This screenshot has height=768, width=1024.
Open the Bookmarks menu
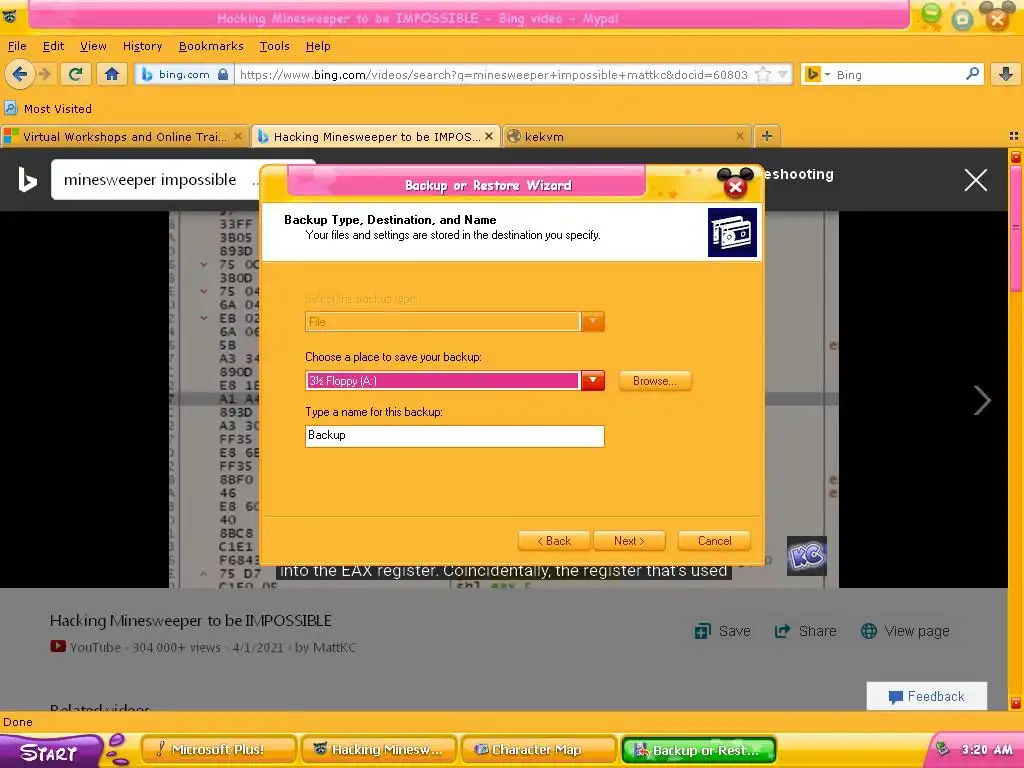coord(211,46)
